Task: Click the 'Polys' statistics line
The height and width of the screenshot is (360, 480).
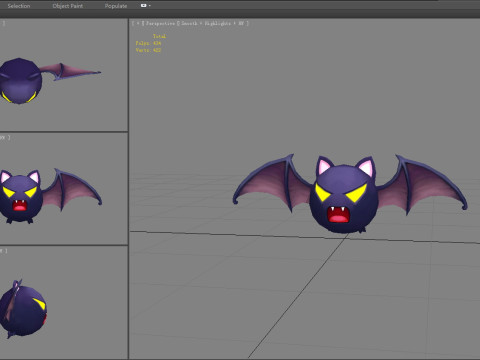Action: tap(148, 43)
